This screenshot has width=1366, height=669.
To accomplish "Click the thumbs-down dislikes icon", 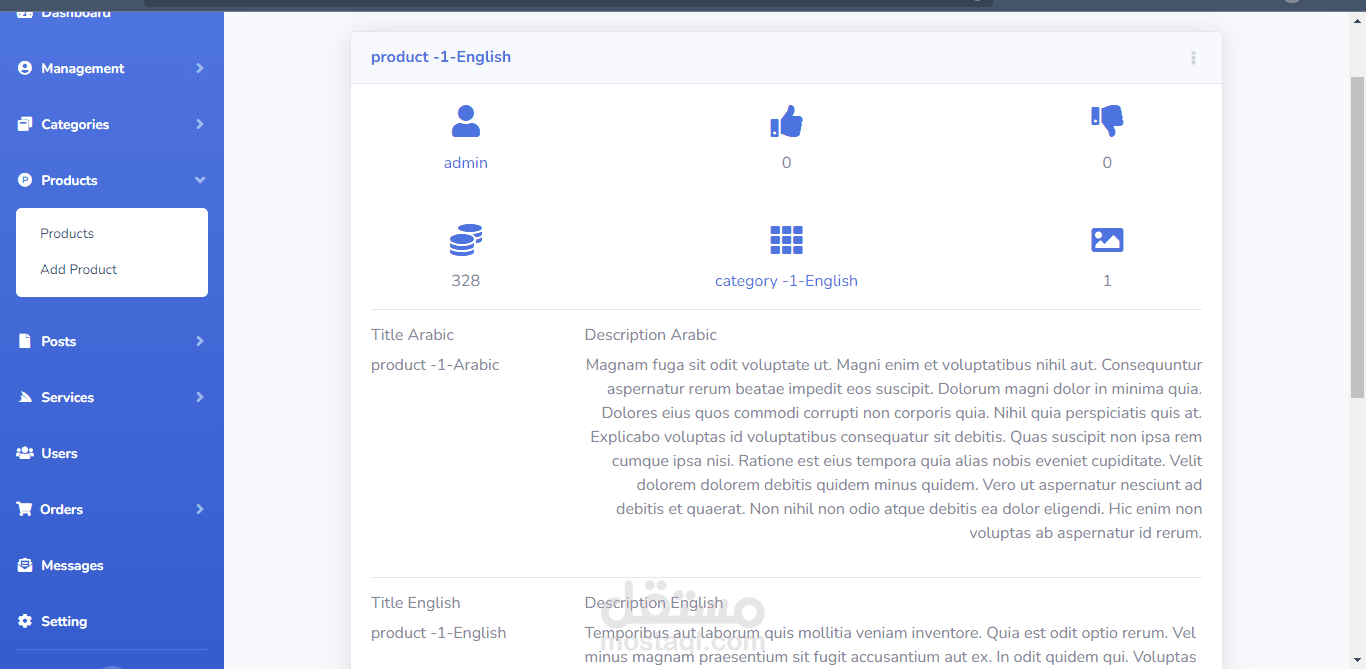I will click(x=1107, y=121).
